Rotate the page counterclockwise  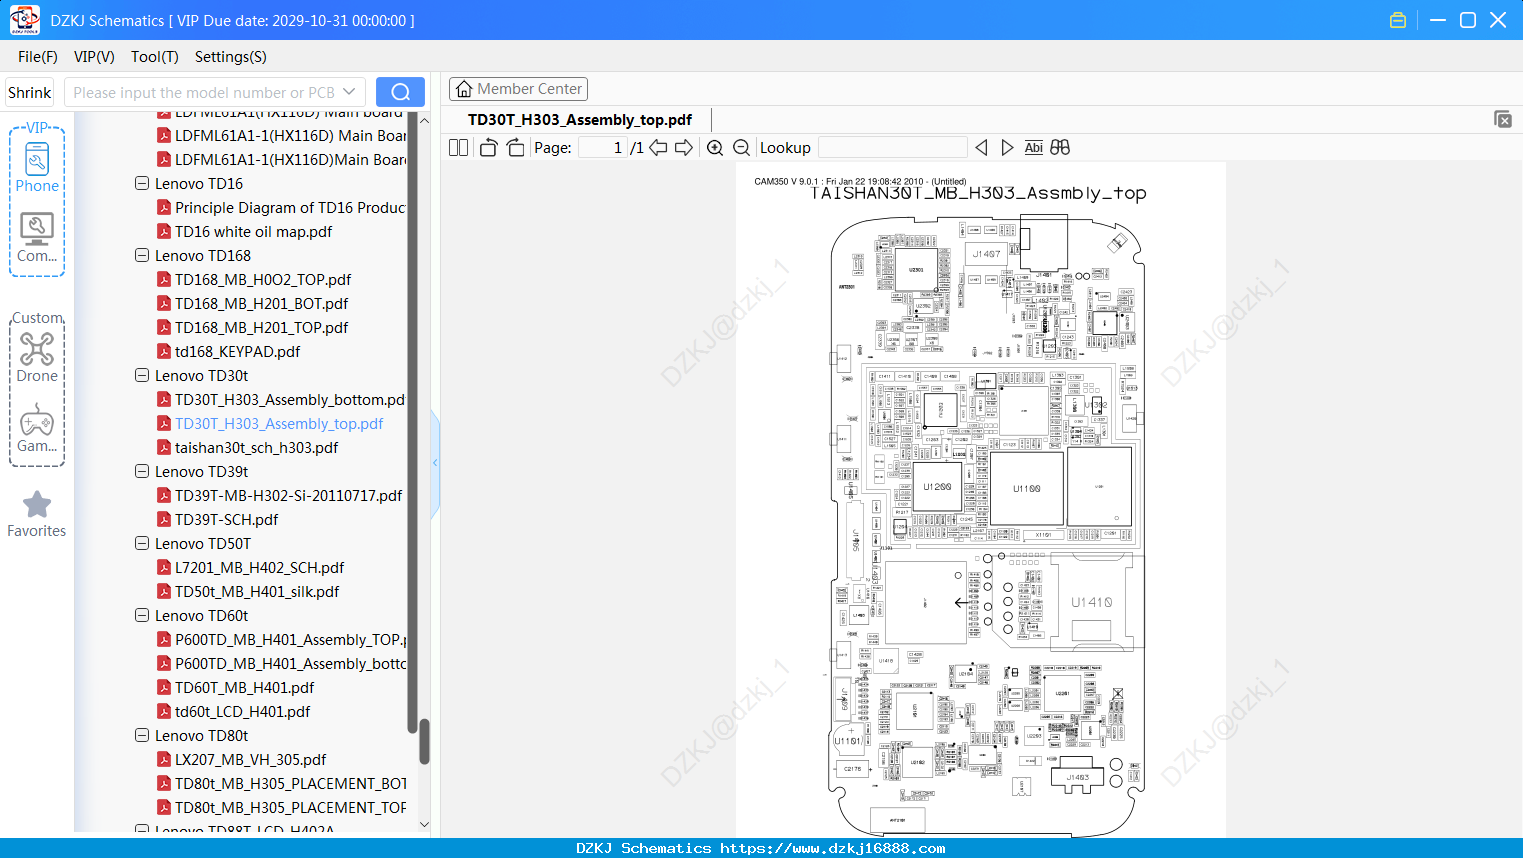[488, 148]
